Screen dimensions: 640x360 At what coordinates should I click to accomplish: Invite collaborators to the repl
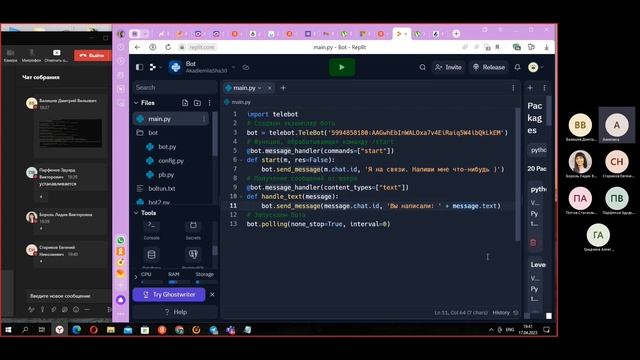pyautogui.click(x=448, y=67)
